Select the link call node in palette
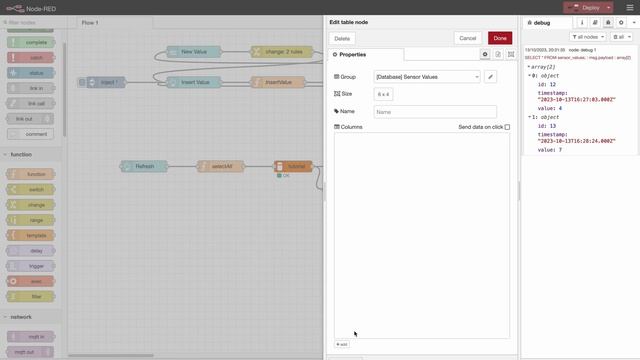640x360 pixels. click(x=31, y=104)
